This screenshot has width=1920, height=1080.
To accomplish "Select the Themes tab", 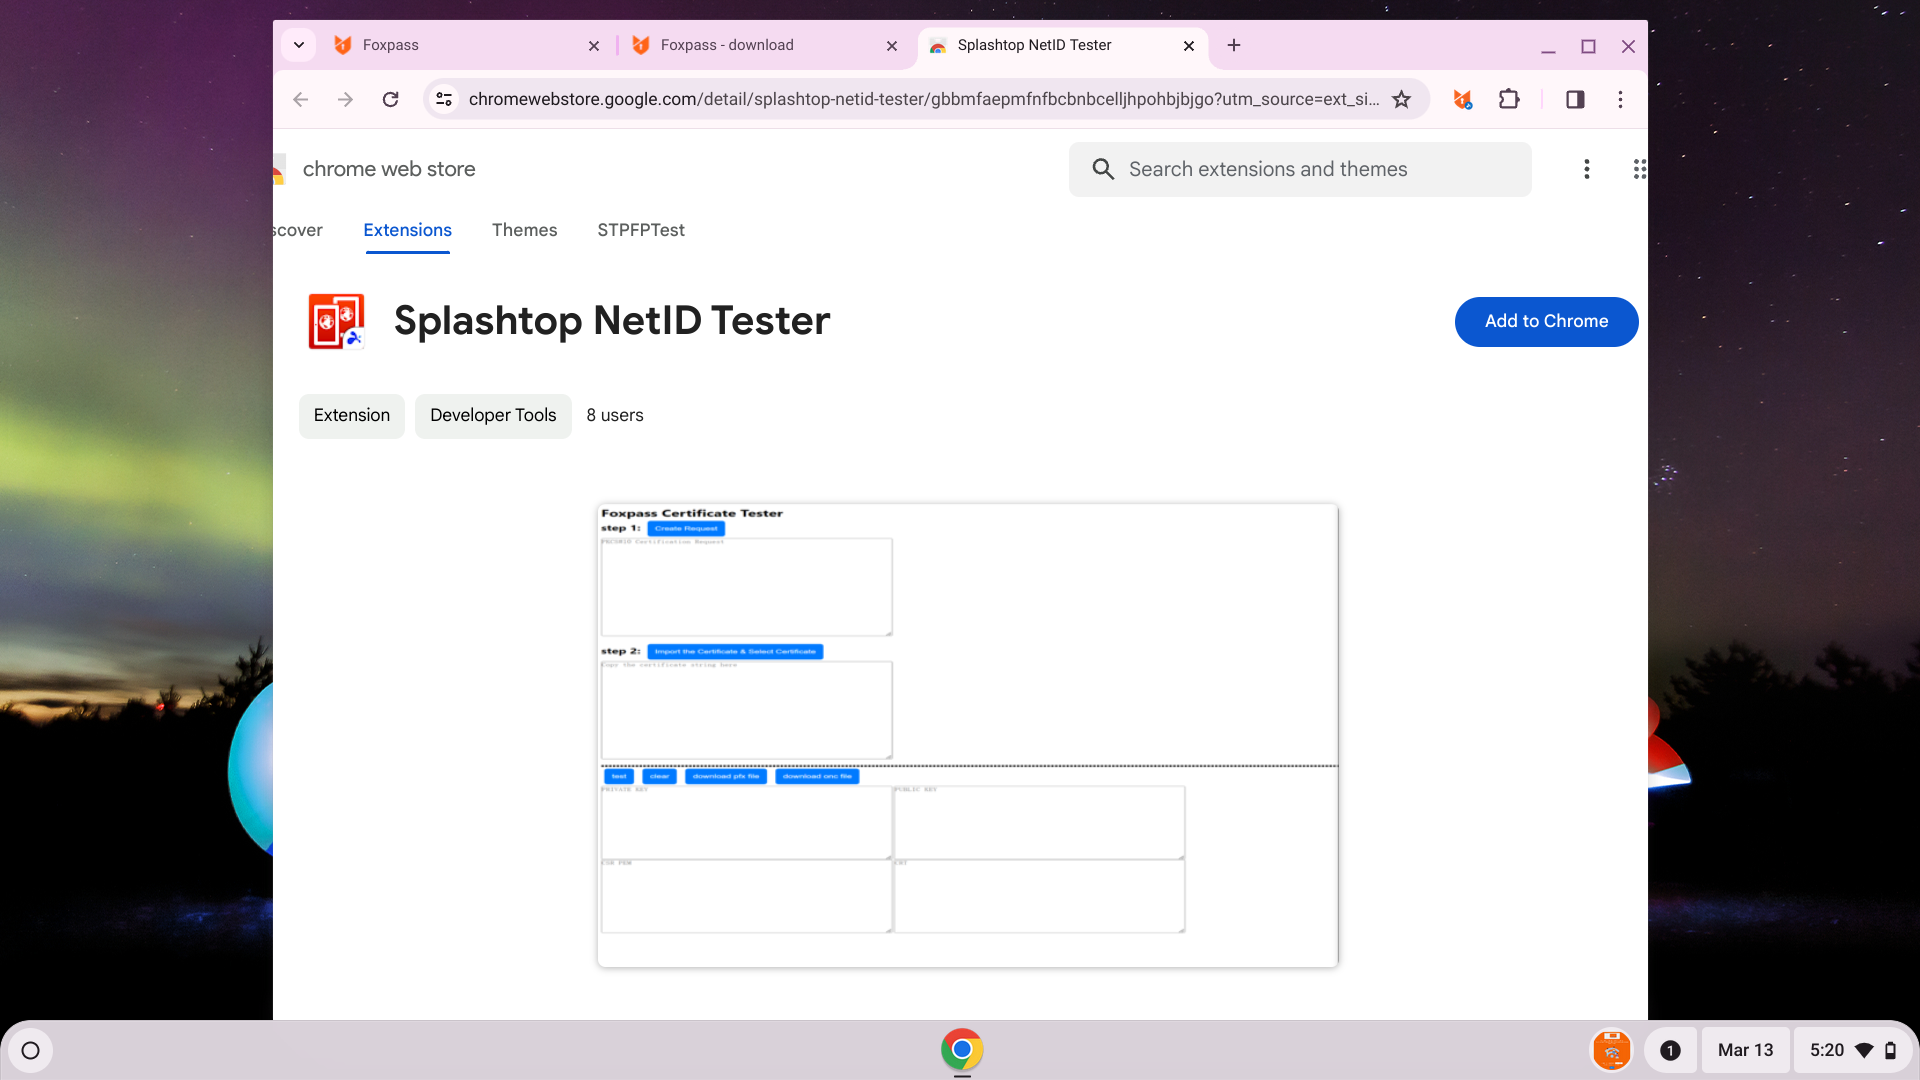I will tap(524, 230).
